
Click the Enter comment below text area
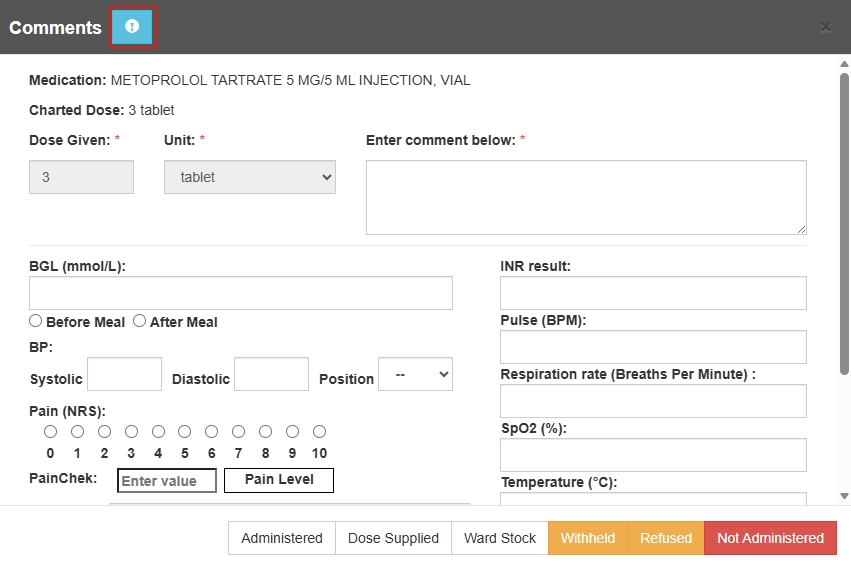tap(586, 197)
